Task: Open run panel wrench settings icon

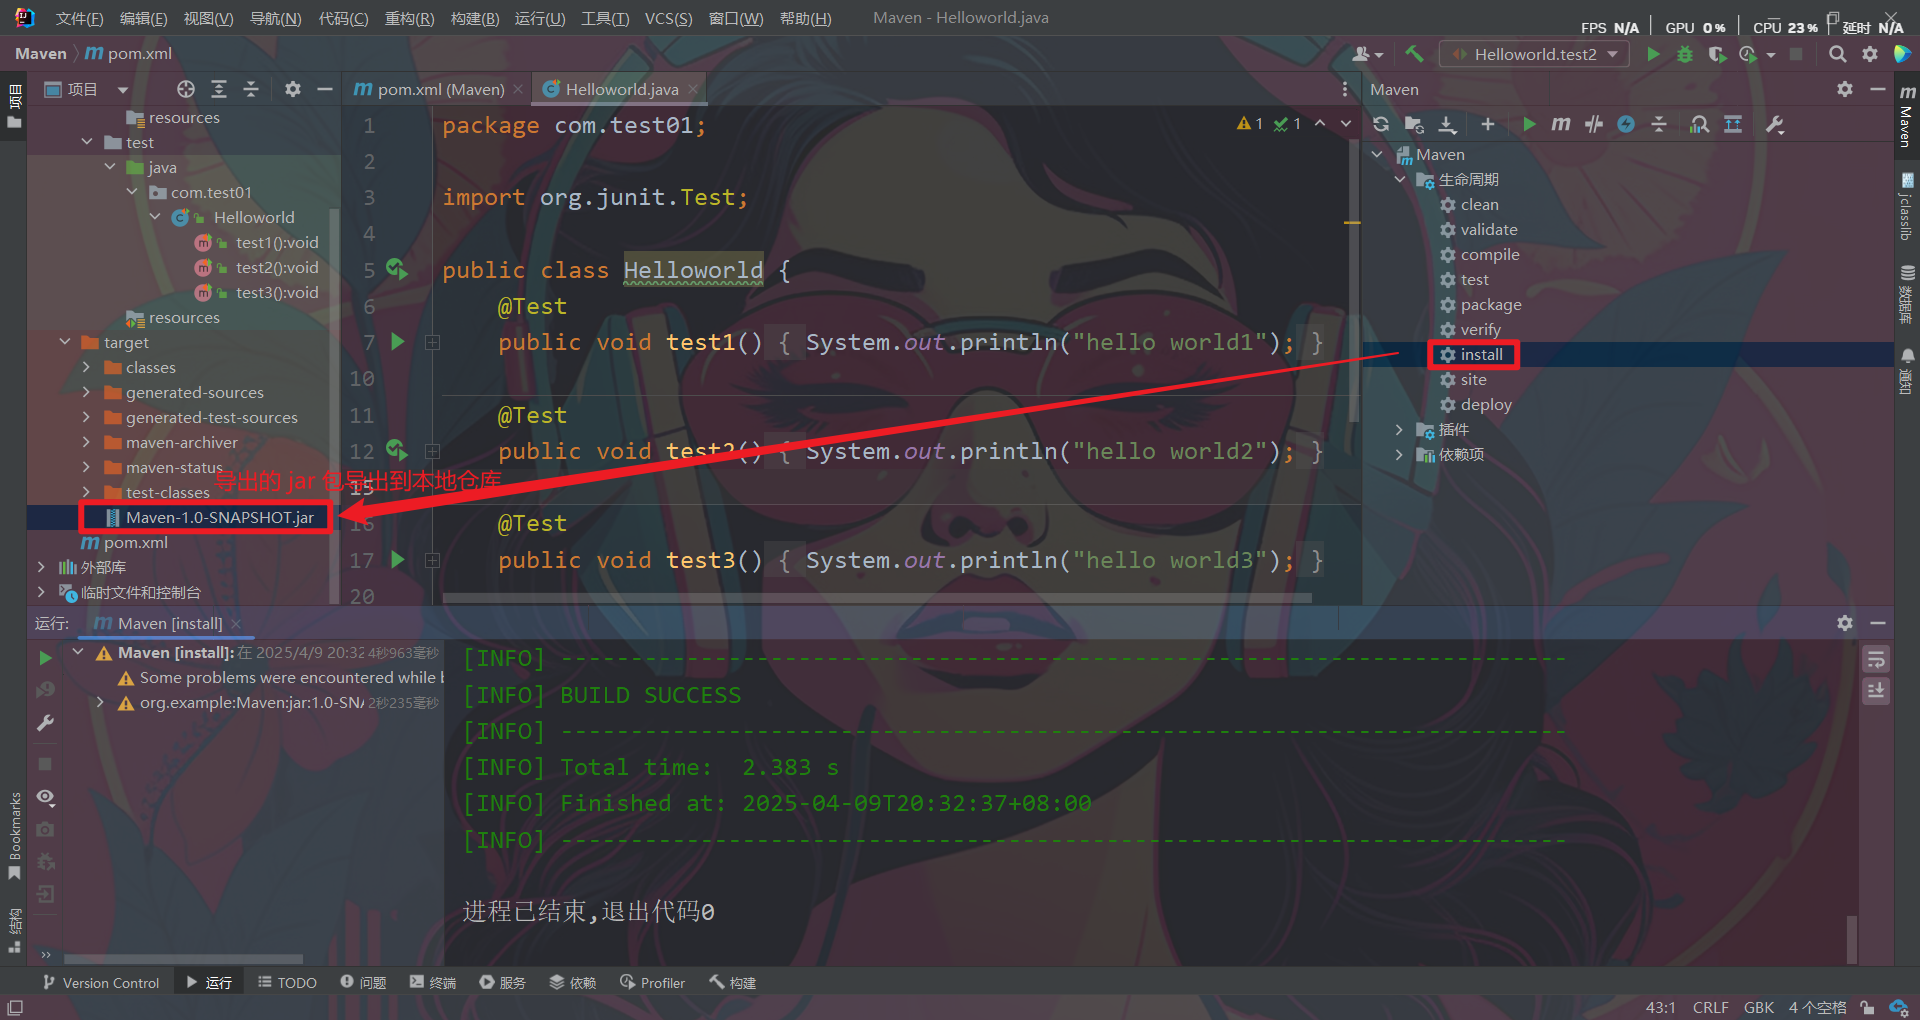Action: pyautogui.click(x=45, y=722)
